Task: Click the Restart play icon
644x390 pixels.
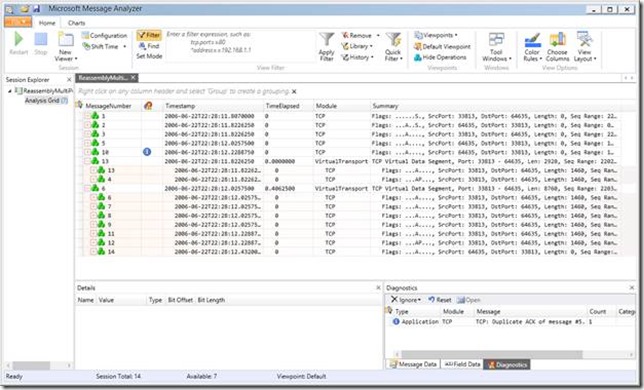Action: click(x=18, y=39)
